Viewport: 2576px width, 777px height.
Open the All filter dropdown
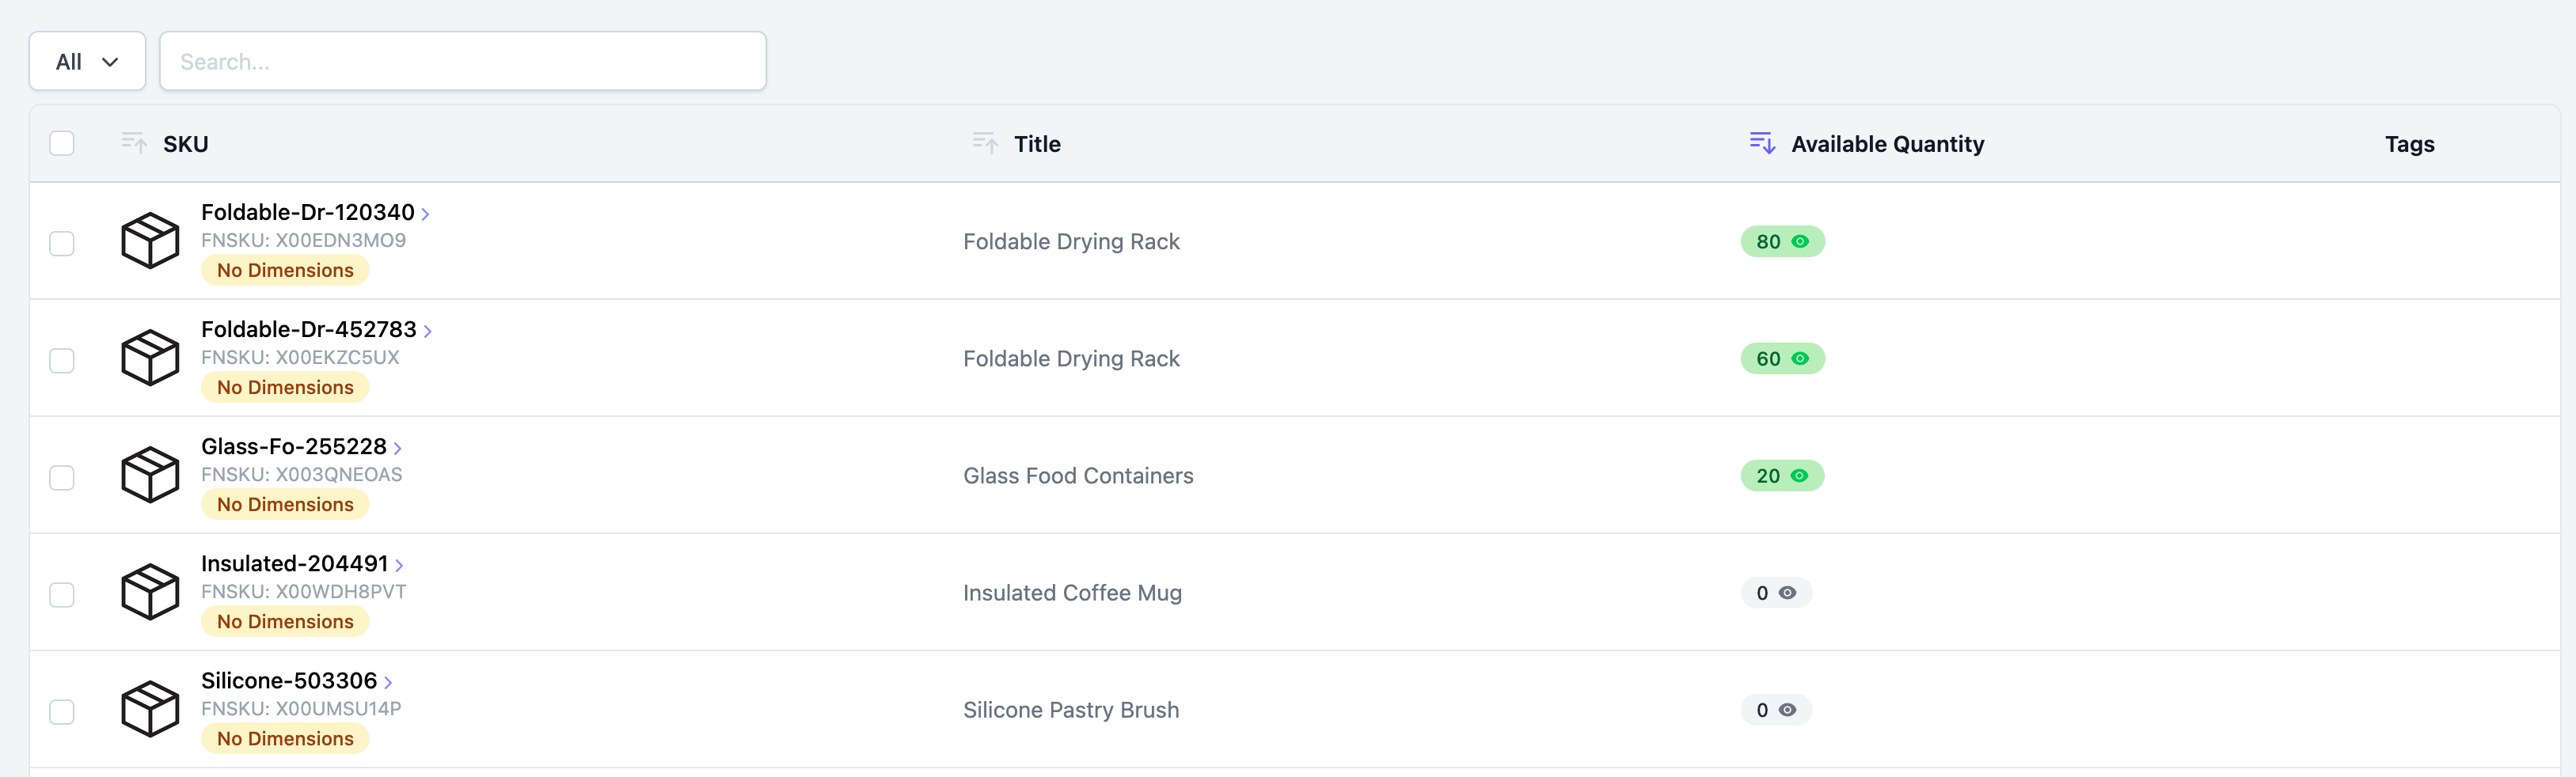point(87,61)
